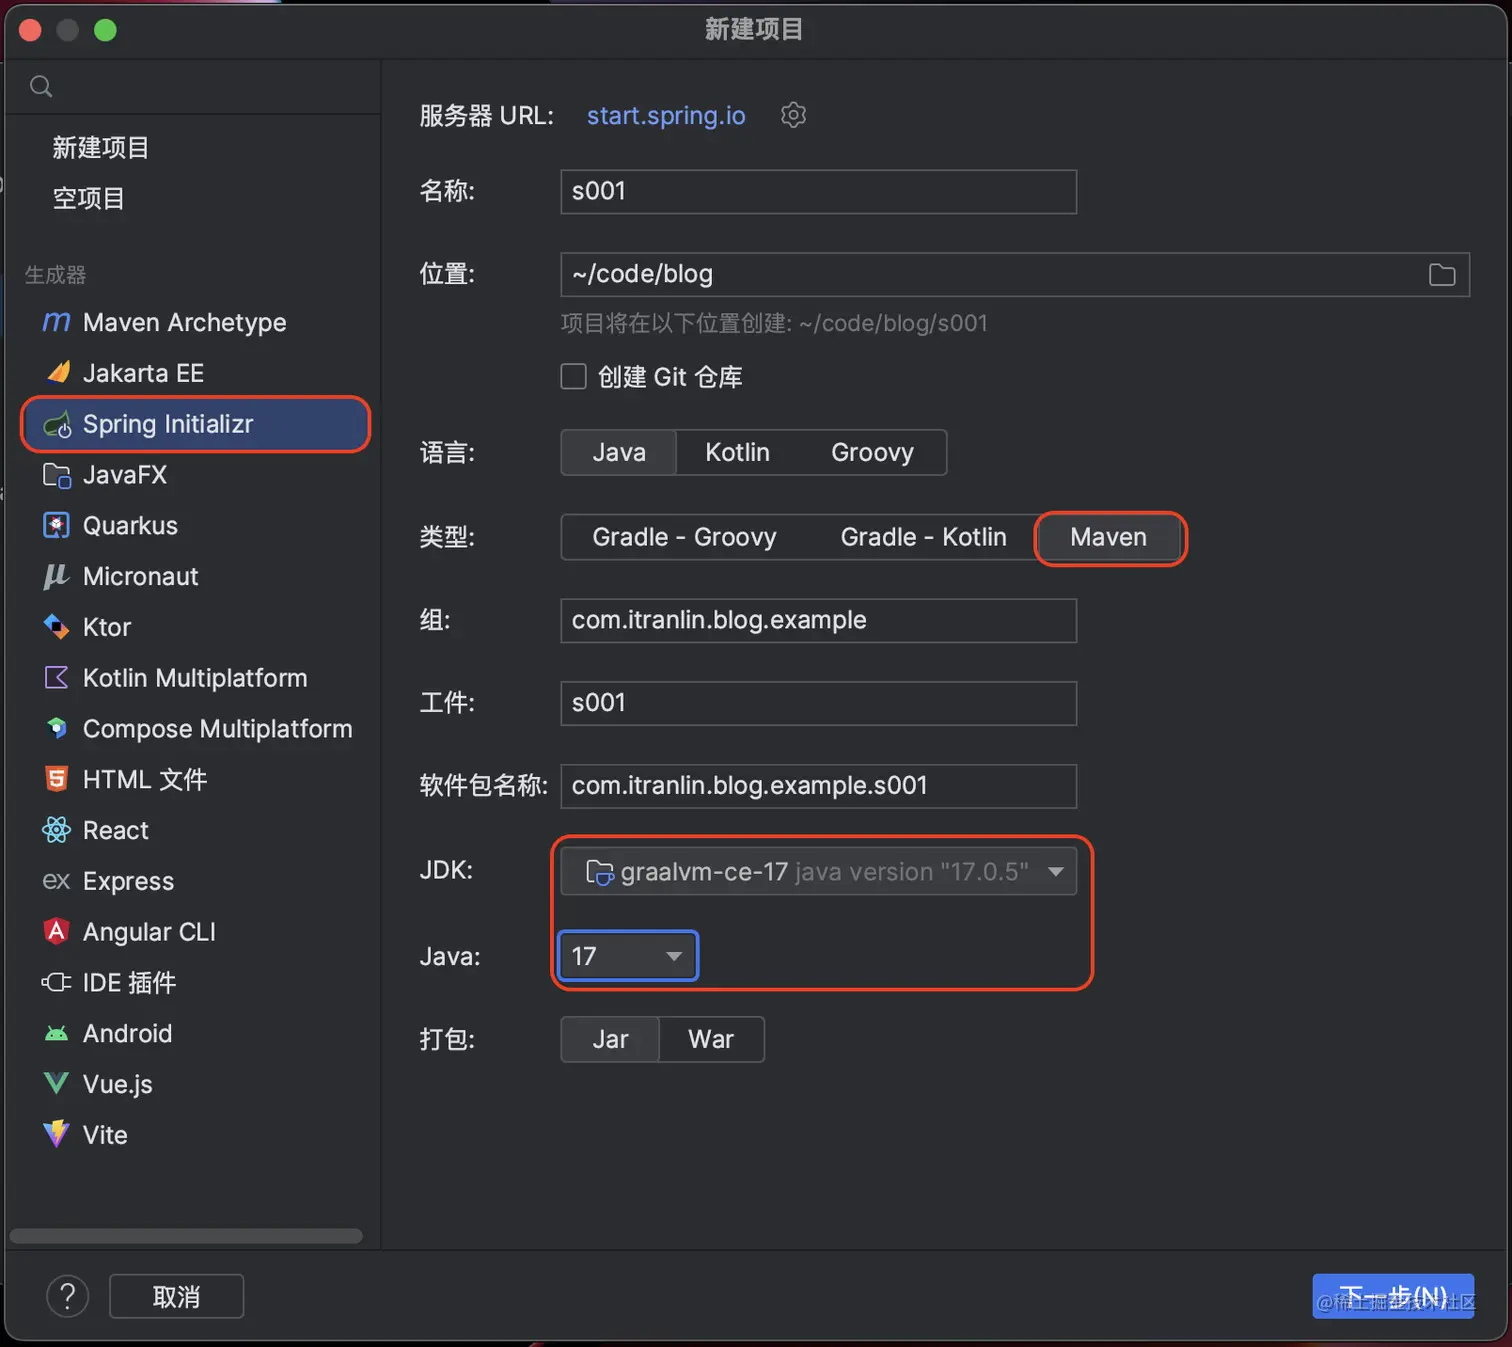Open help with the question mark button
1512x1347 pixels.
[68, 1296]
